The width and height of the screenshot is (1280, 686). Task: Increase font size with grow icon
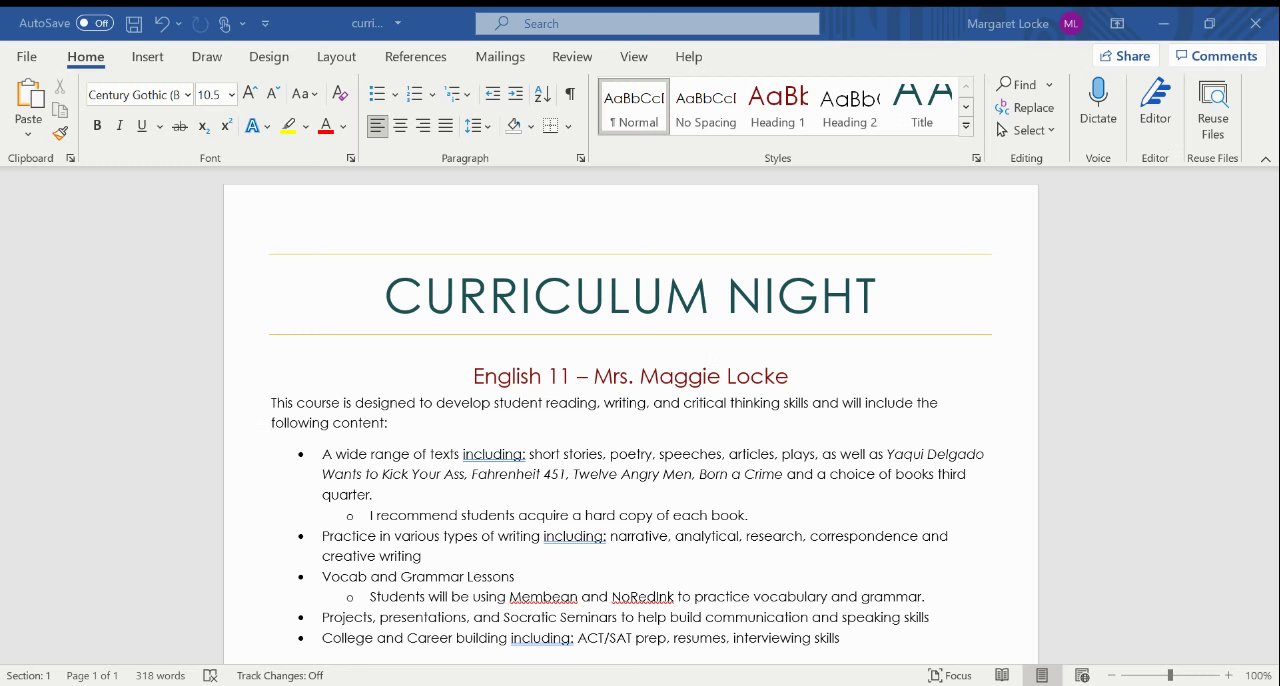[x=250, y=93]
